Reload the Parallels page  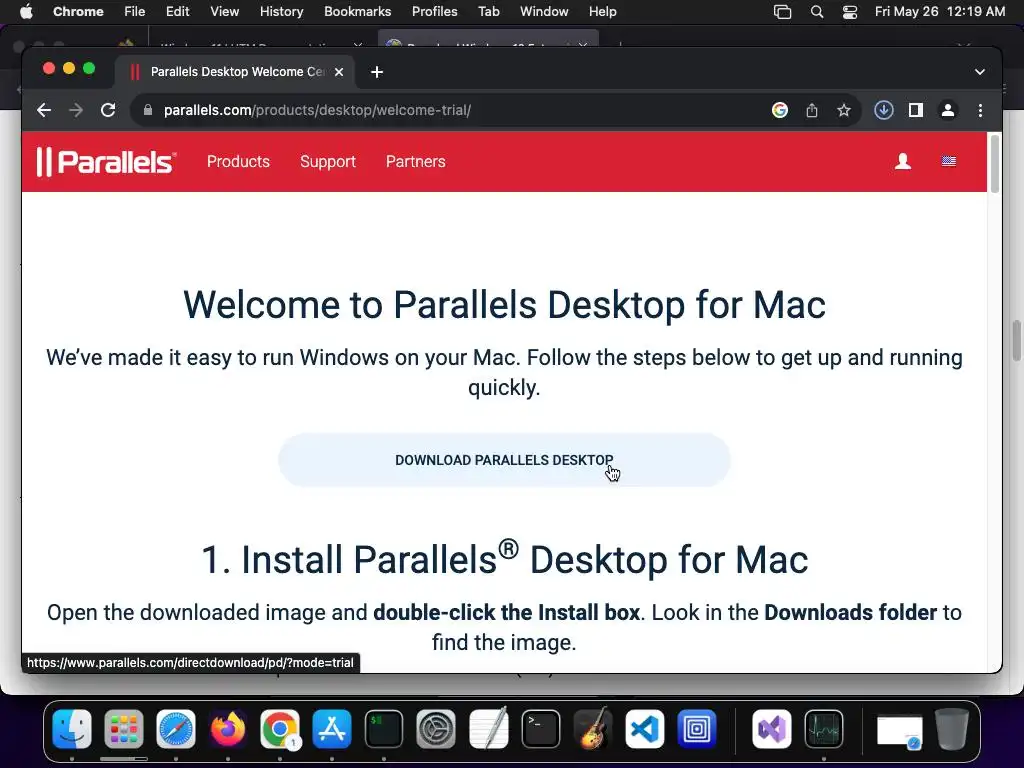point(108,110)
